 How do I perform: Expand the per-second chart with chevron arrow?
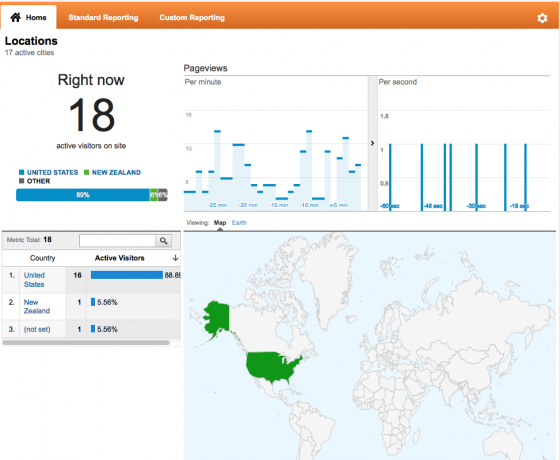(x=372, y=143)
